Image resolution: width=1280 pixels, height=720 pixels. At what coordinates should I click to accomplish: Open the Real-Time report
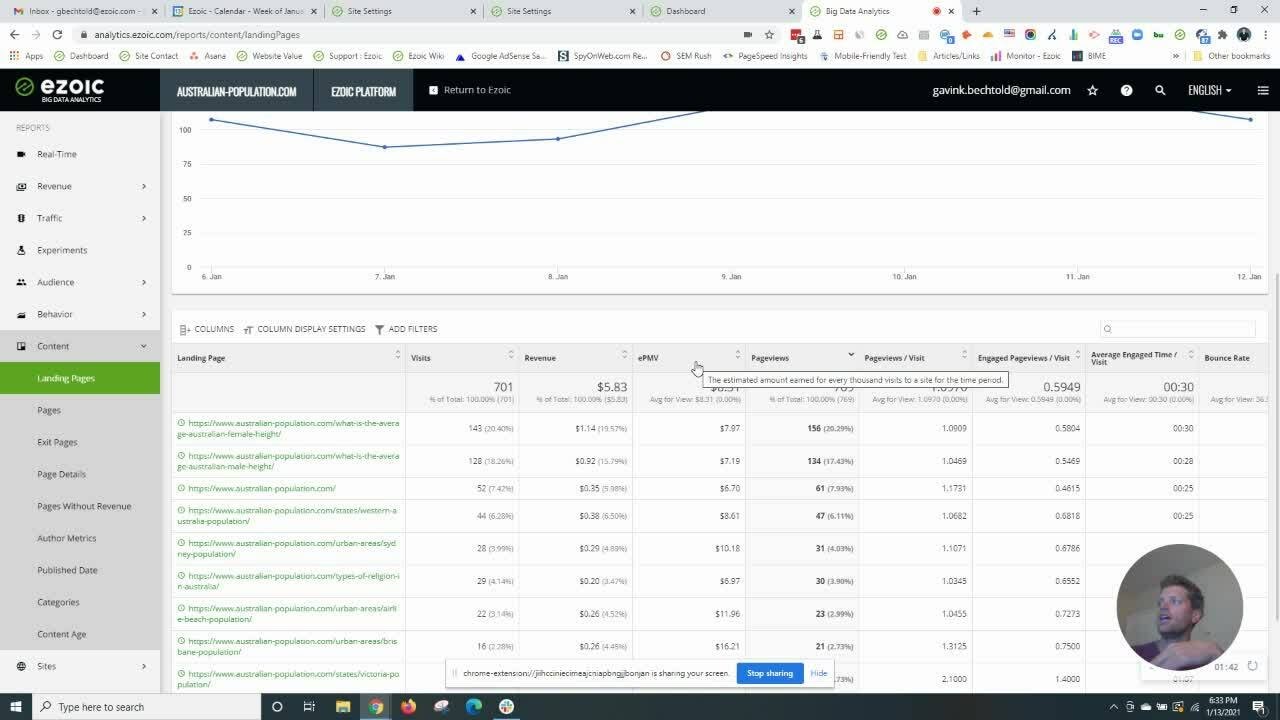pyautogui.click(x=57, y=154)
